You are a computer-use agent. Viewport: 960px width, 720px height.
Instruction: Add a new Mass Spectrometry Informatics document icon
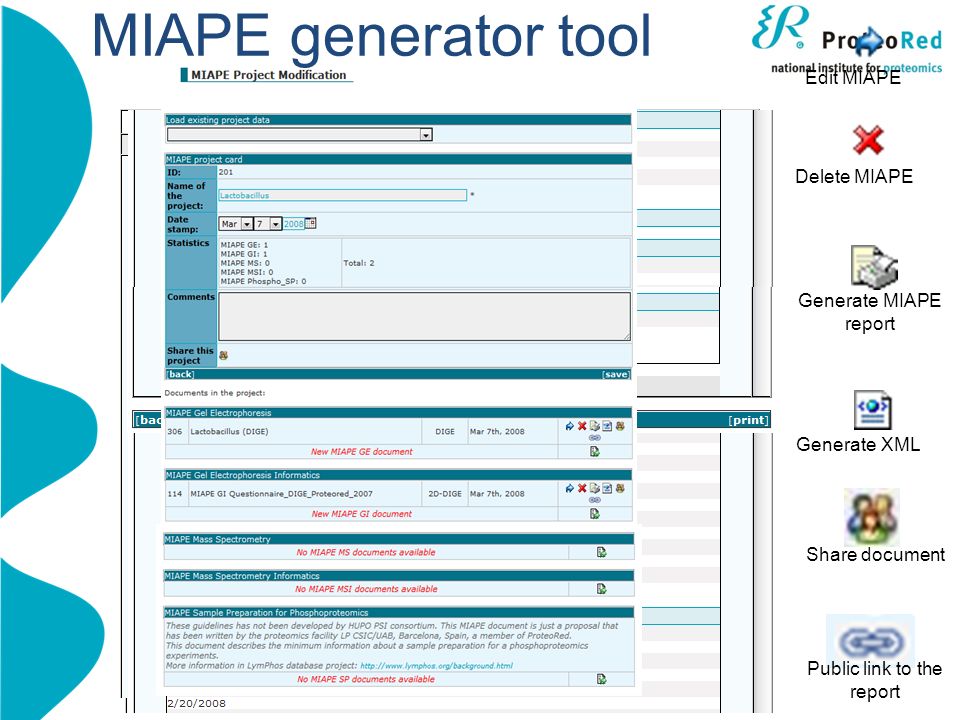(x=602, y=589)
